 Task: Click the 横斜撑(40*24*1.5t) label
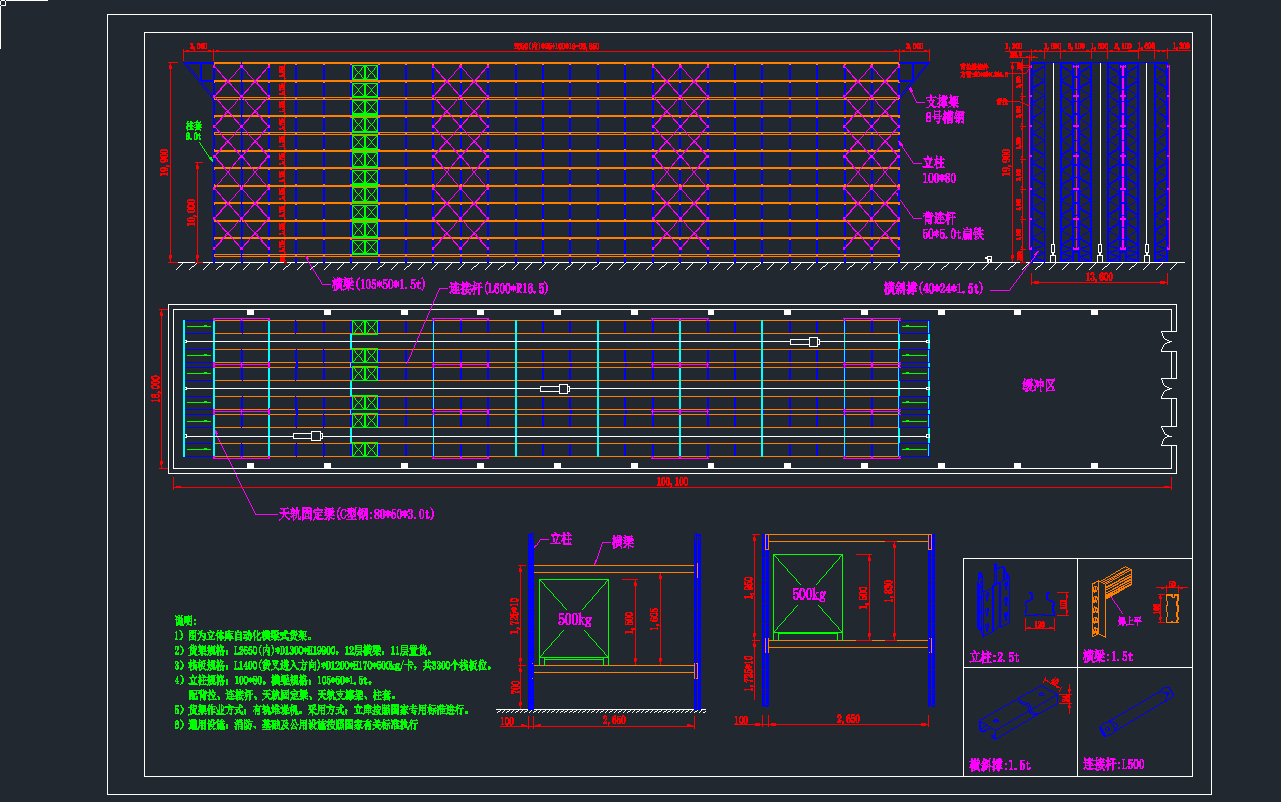coord(932,288)
